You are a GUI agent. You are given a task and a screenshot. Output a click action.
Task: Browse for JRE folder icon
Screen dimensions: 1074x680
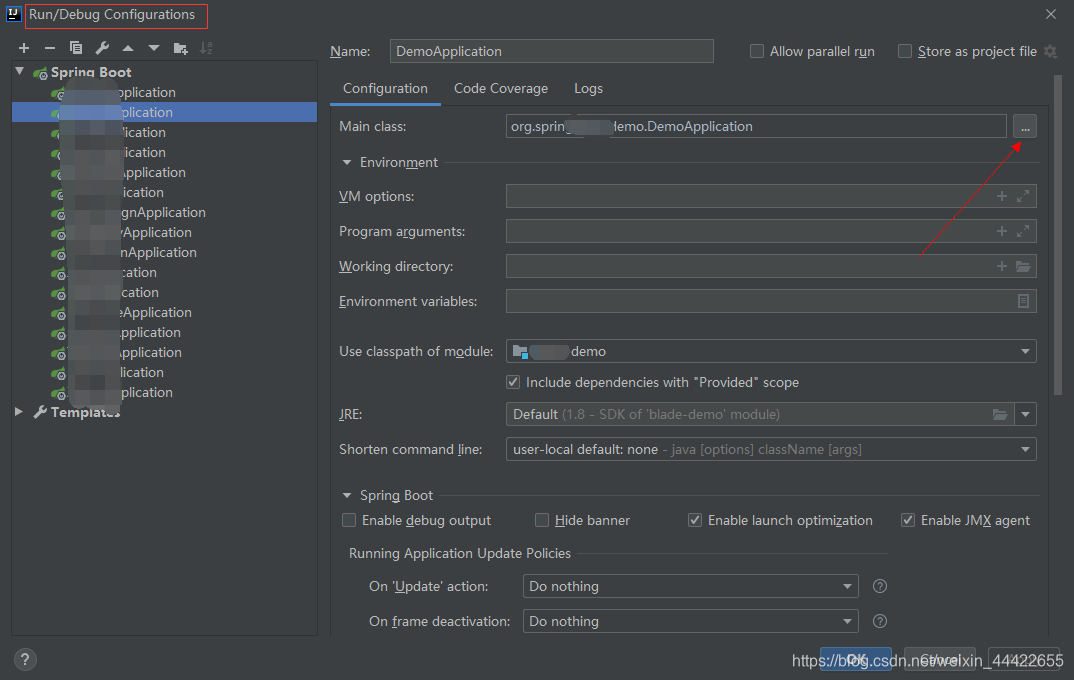pyautogui.click(x=1000, y=414)
